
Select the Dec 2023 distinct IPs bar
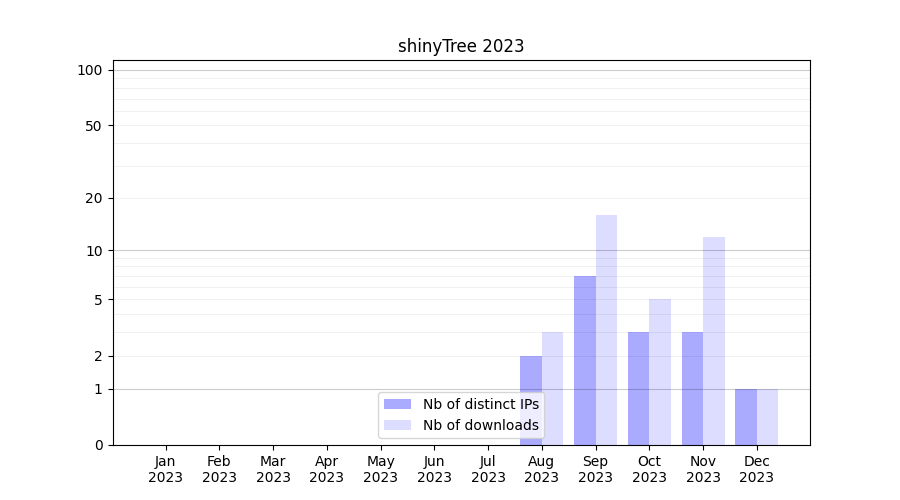[x=746, y=417]
